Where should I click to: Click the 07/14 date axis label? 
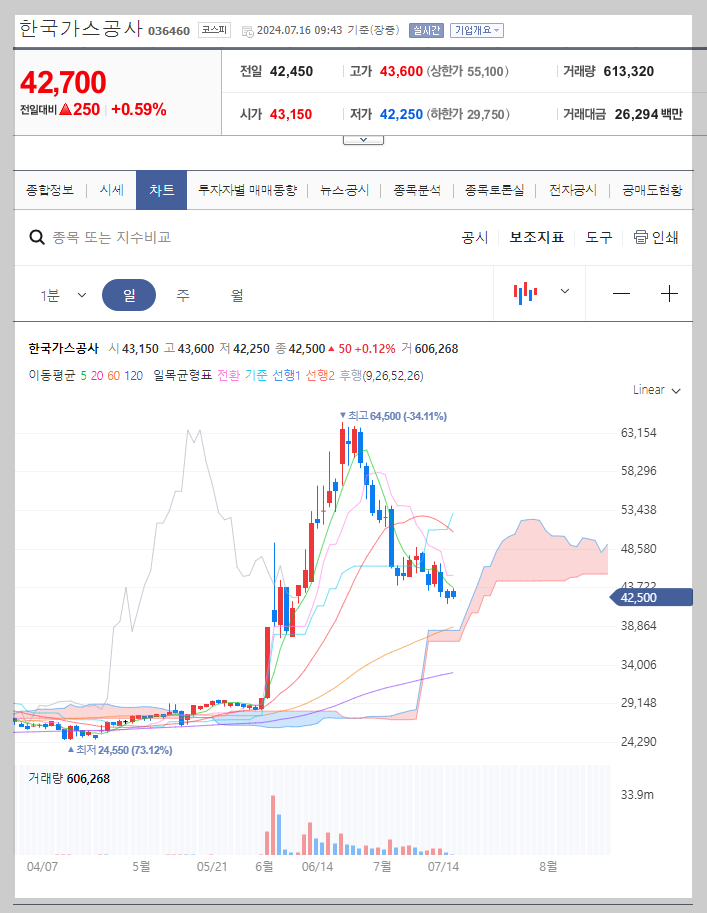[x=443, y=866]
